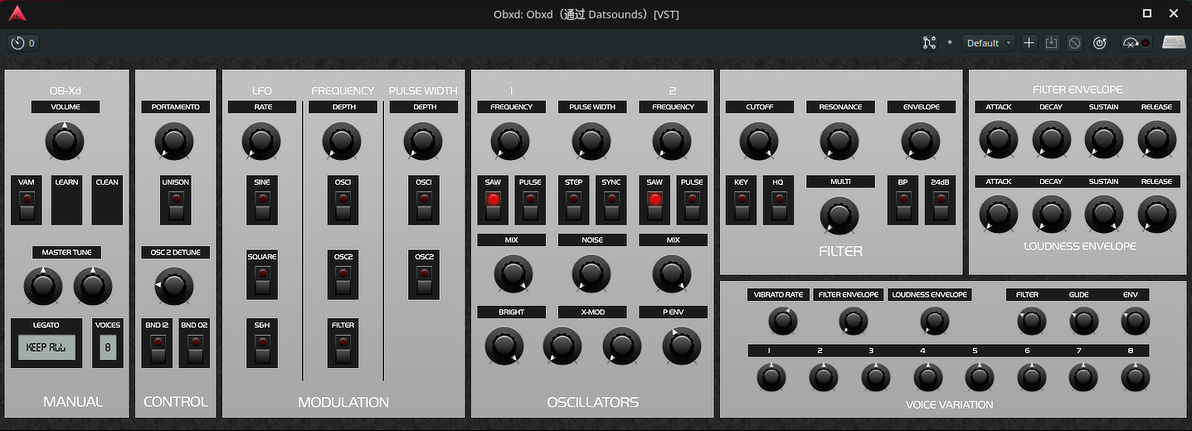Click the CLEAN button
The width and height of the screenshot is (1192, 431).
tap(107, 201)
